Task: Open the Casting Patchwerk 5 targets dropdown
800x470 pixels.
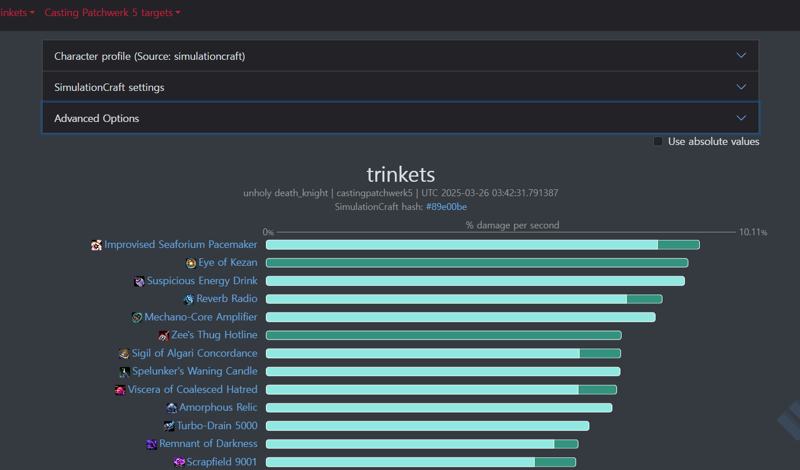Action: coord(112,13)
